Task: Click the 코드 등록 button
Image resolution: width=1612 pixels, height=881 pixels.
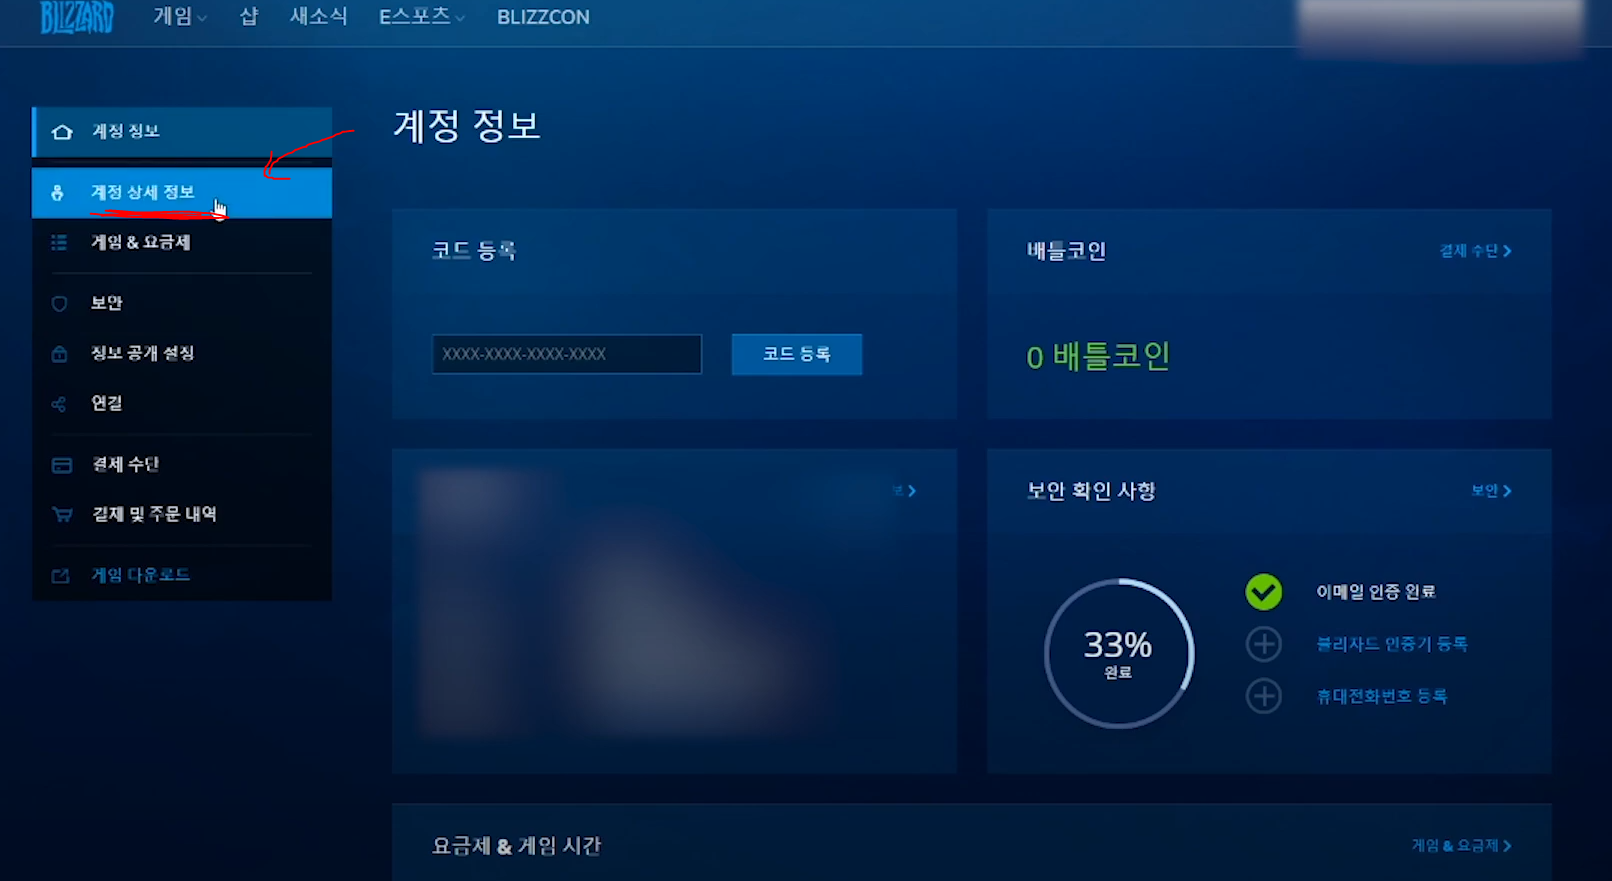Action: (x=797, y=354)
